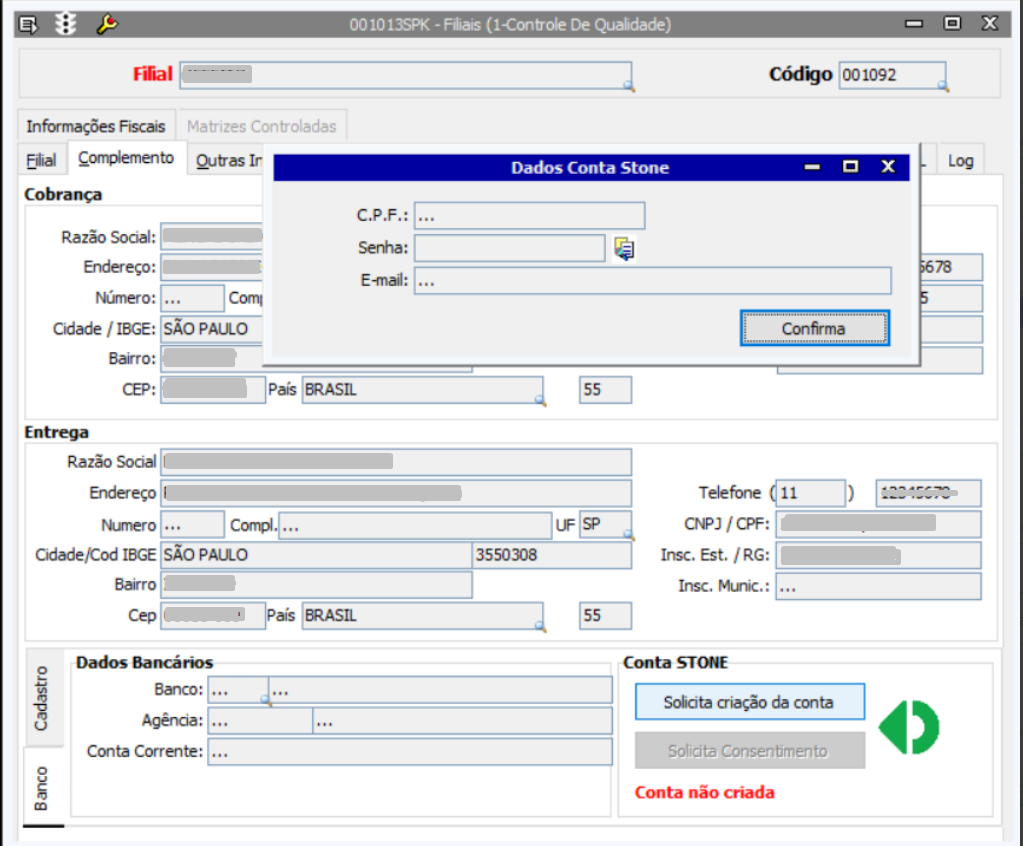Open the Log tab

pyautogui.click(x=960, y=160)
